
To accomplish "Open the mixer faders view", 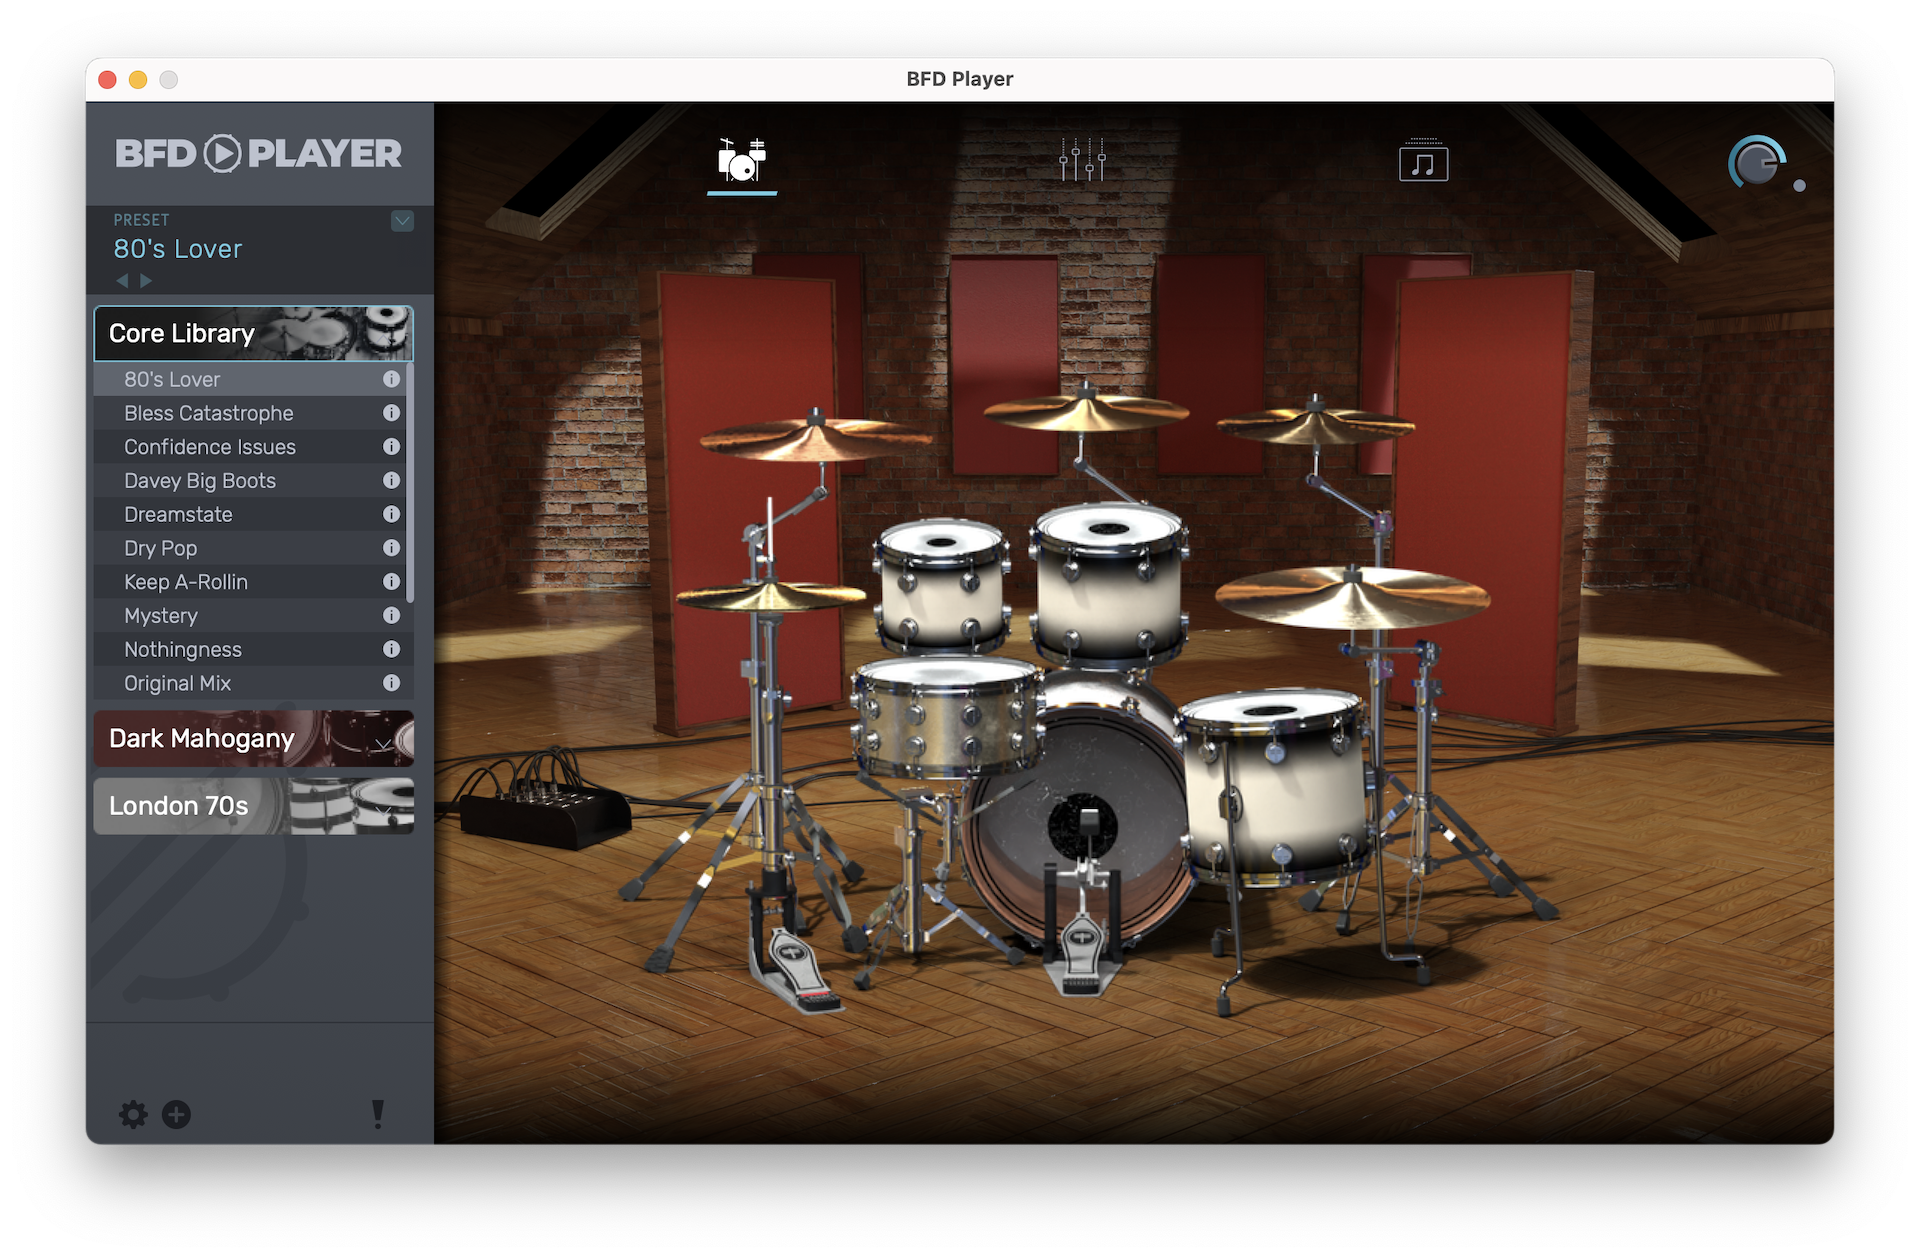I will tap(1082, 161).
